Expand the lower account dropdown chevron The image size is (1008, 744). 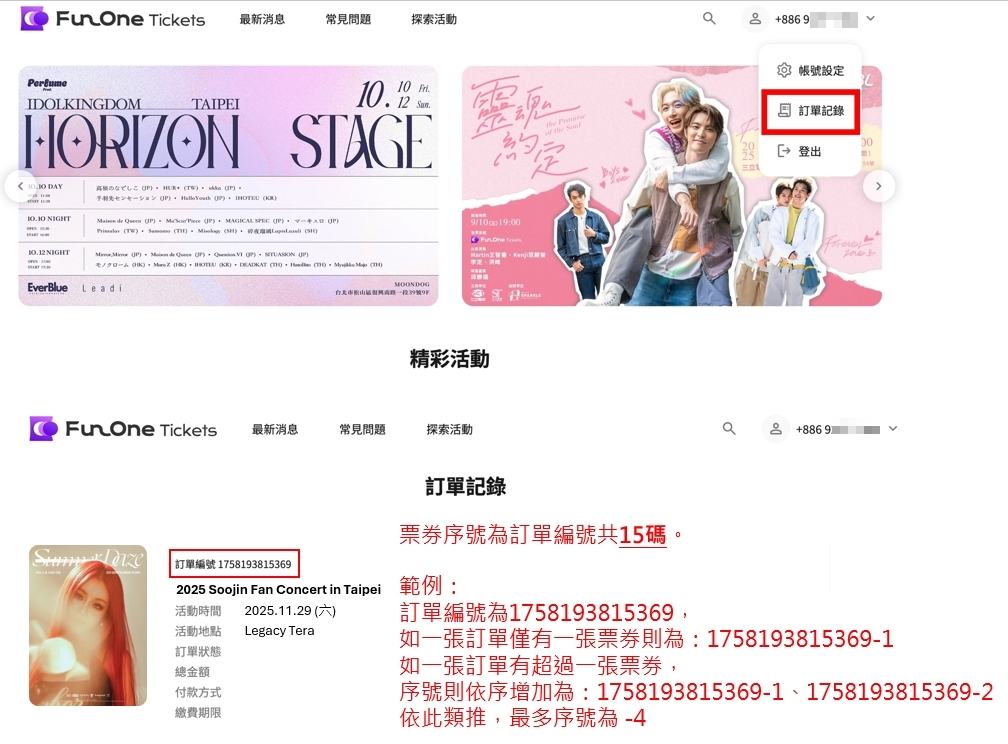point(892,429)
